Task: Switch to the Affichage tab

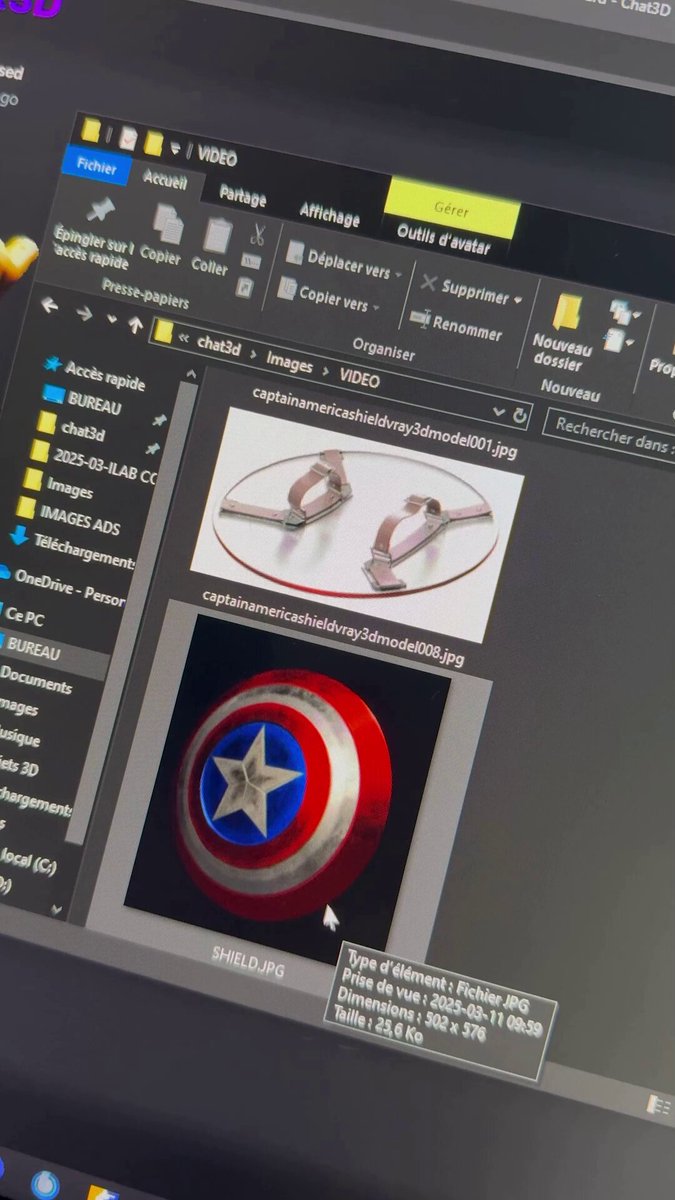Action: click(x=330, y=214)
